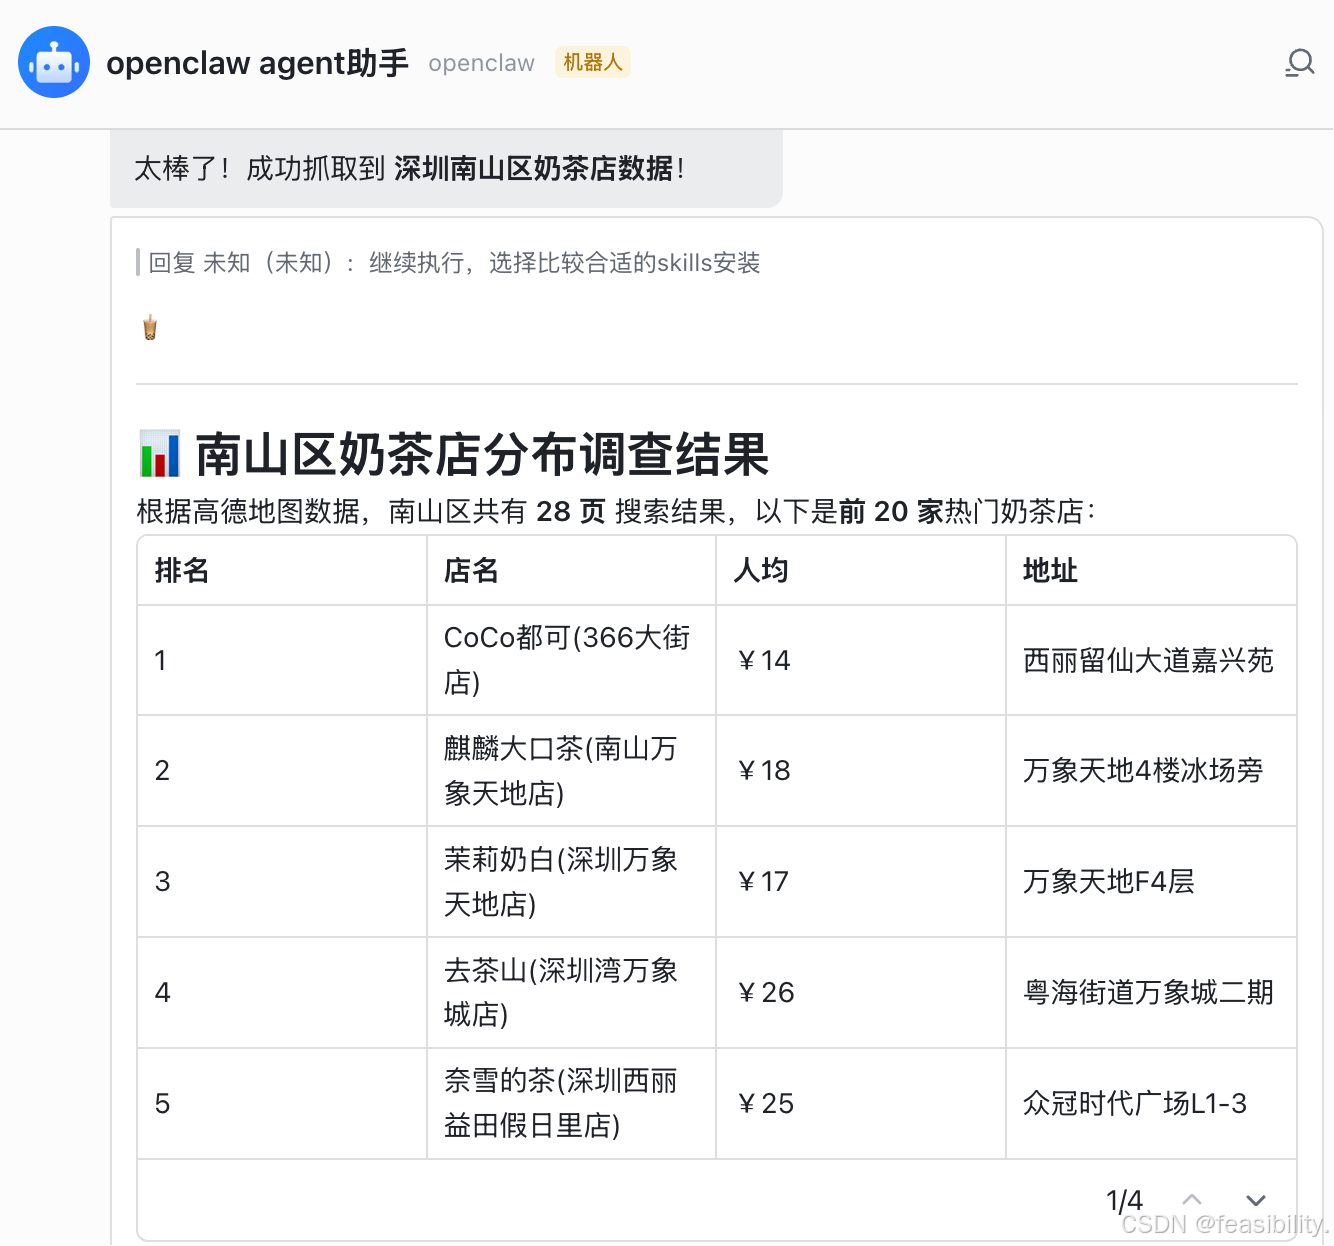Screen dimensions: 1334x1246
Task: Click the openclaw agent助手 chat title
Action: [258, 62]
